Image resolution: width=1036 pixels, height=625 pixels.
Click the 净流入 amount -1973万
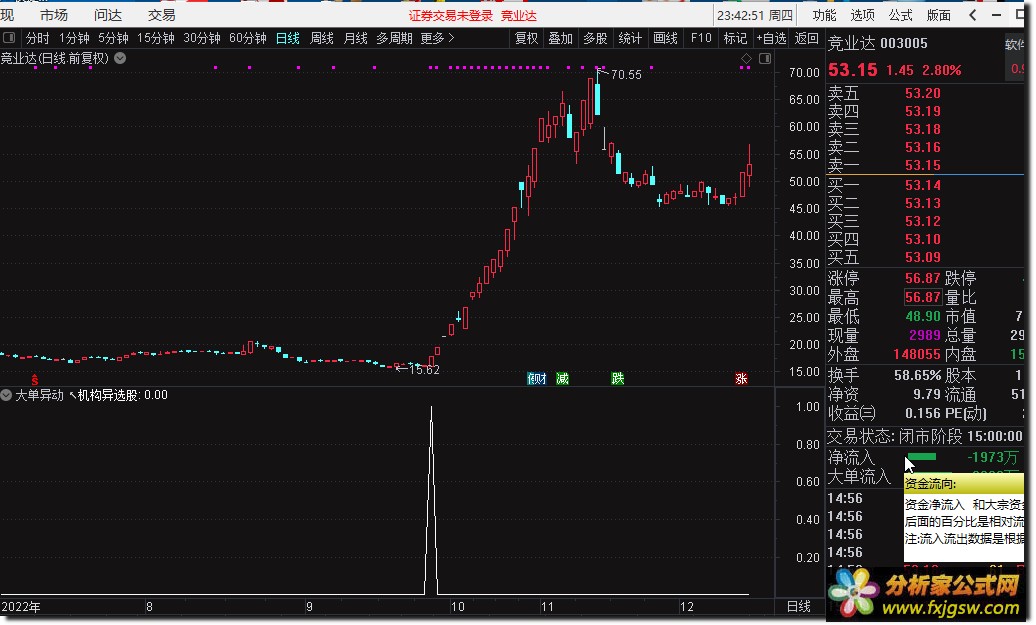click(992, 457)
